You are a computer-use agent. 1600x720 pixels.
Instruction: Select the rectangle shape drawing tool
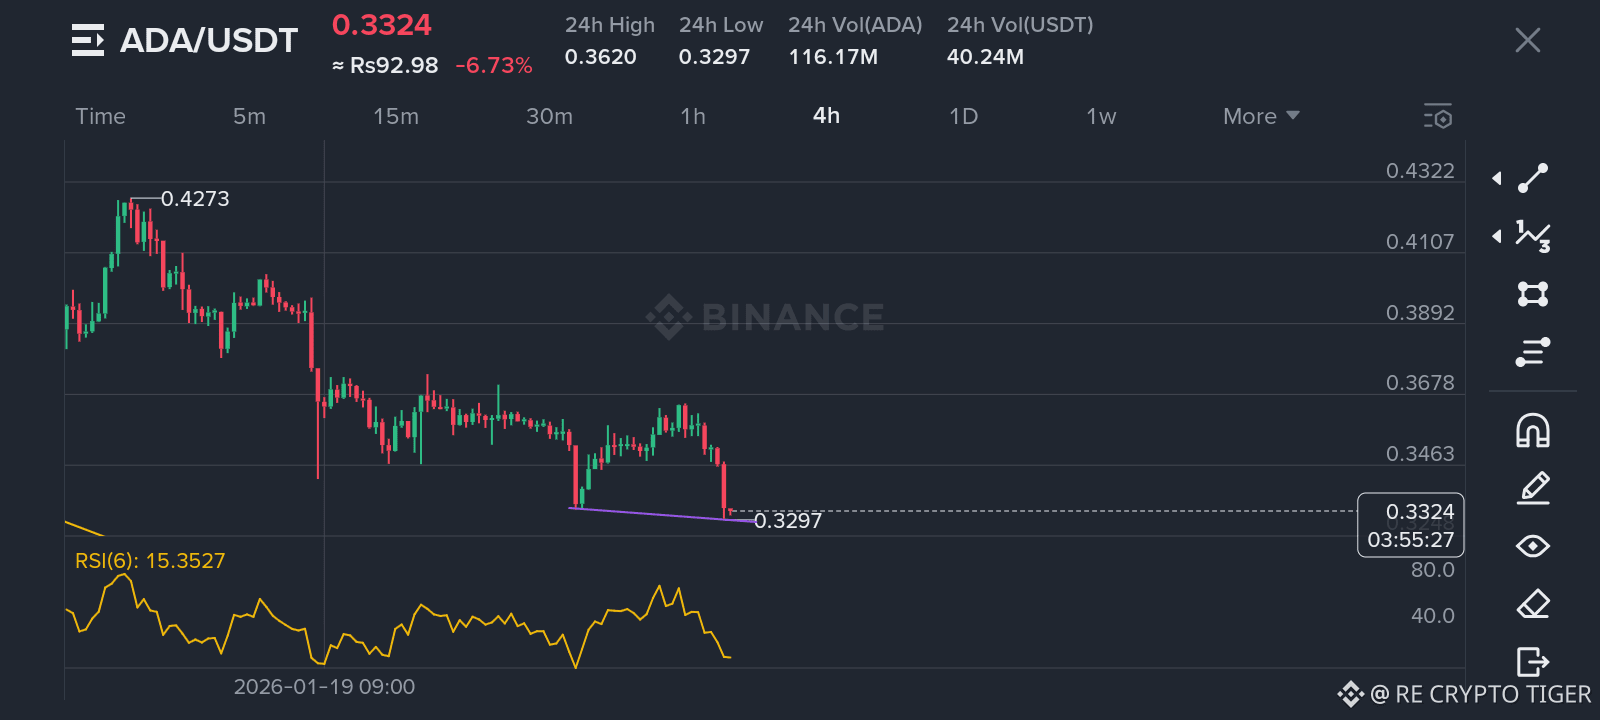(1533, 294)
